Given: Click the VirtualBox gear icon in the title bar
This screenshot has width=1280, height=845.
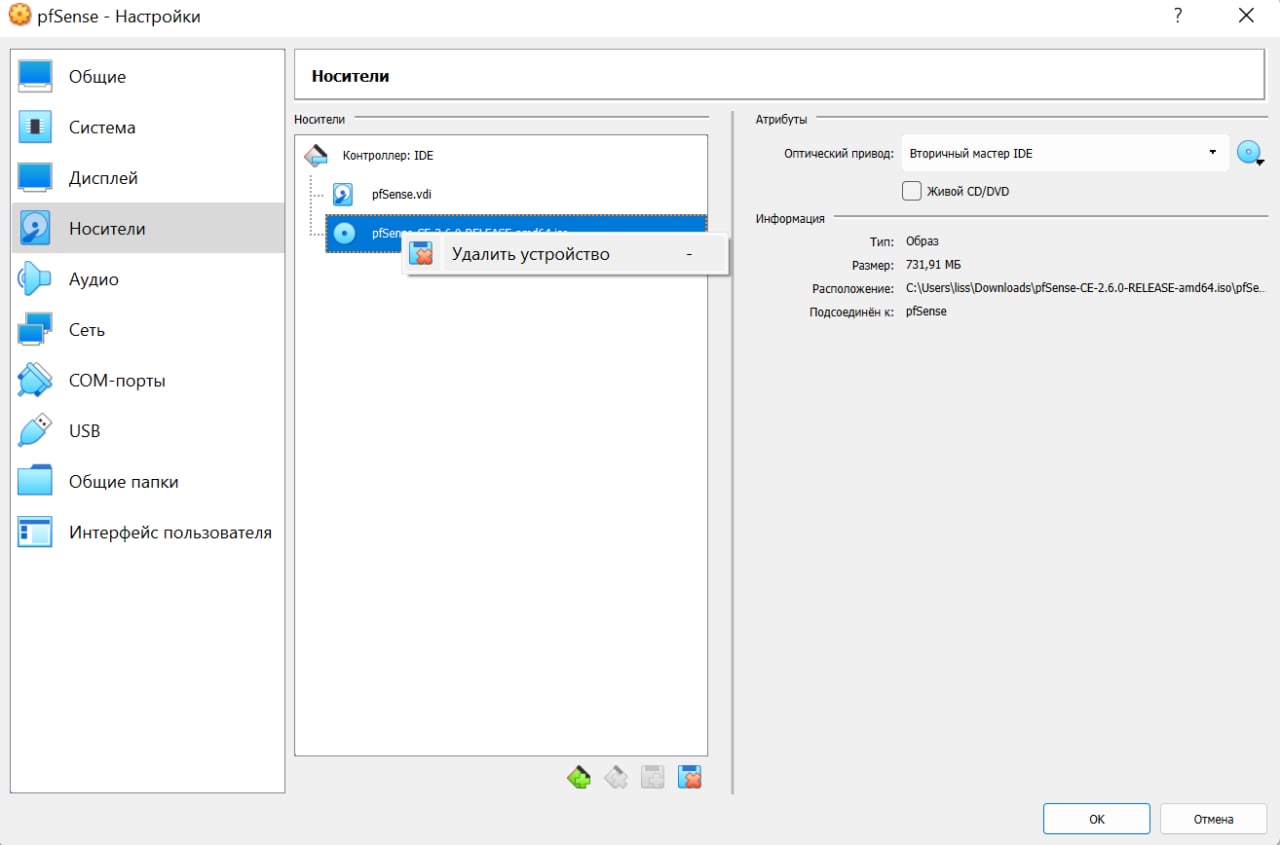Looking at the screenshot, I should coord(18,16).
